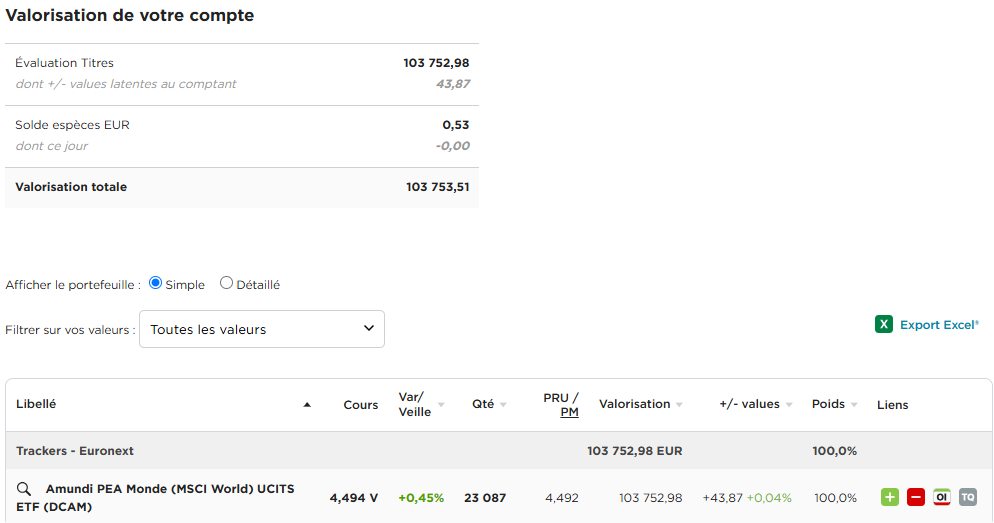Screen dimensions: 994x523
Task: Select the Détaillé portfolio view radio
Action: 226,283
